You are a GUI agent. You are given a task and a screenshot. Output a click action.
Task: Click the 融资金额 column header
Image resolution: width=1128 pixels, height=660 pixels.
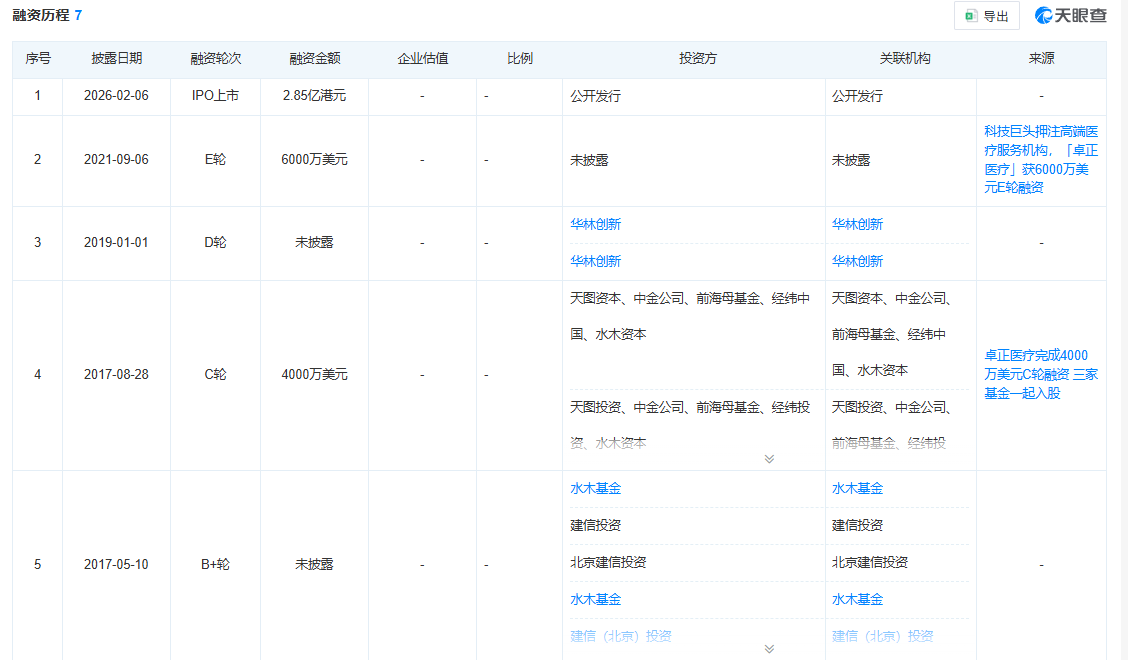[315, 59]
